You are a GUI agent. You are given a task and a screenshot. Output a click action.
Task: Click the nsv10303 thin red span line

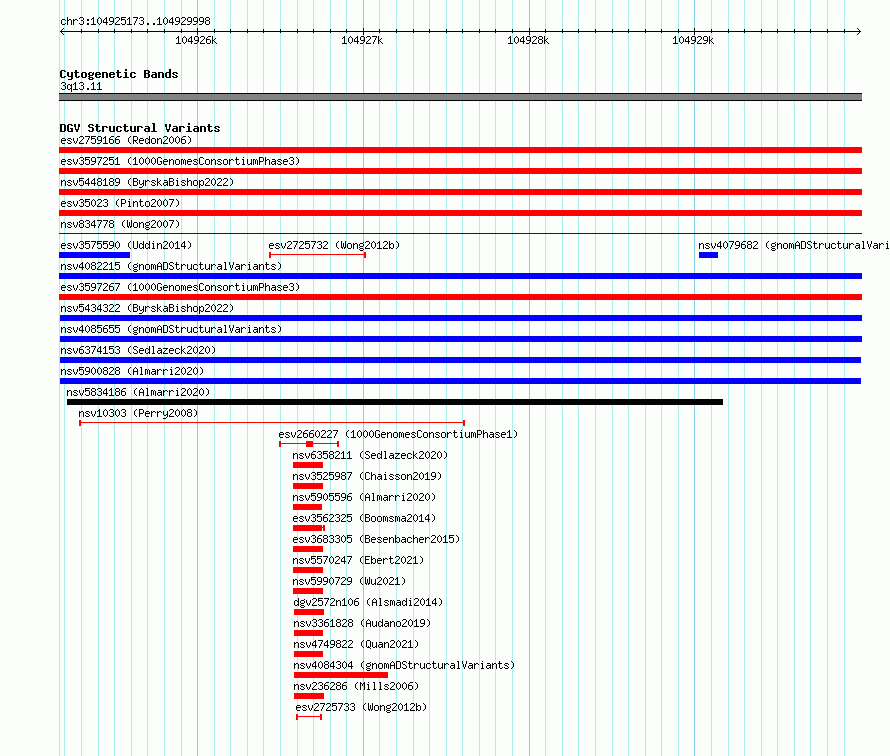pyautogui.click(x=272, y=423)
